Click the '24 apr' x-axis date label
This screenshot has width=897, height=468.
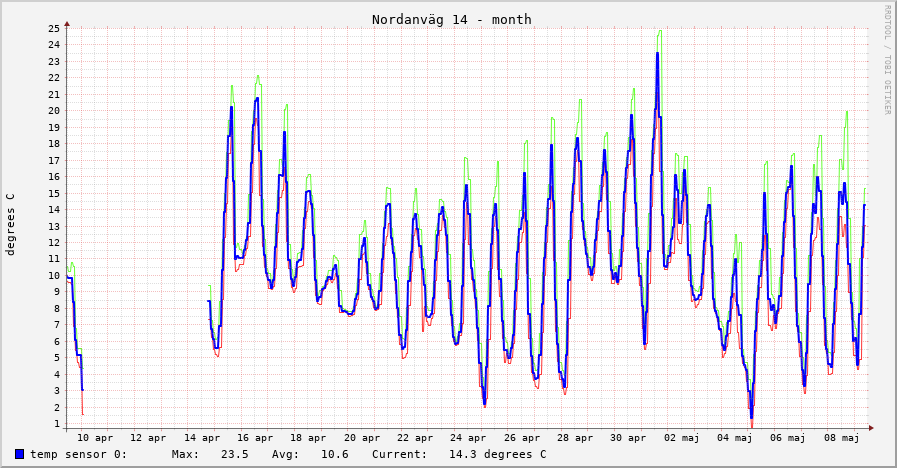point(467,438)
